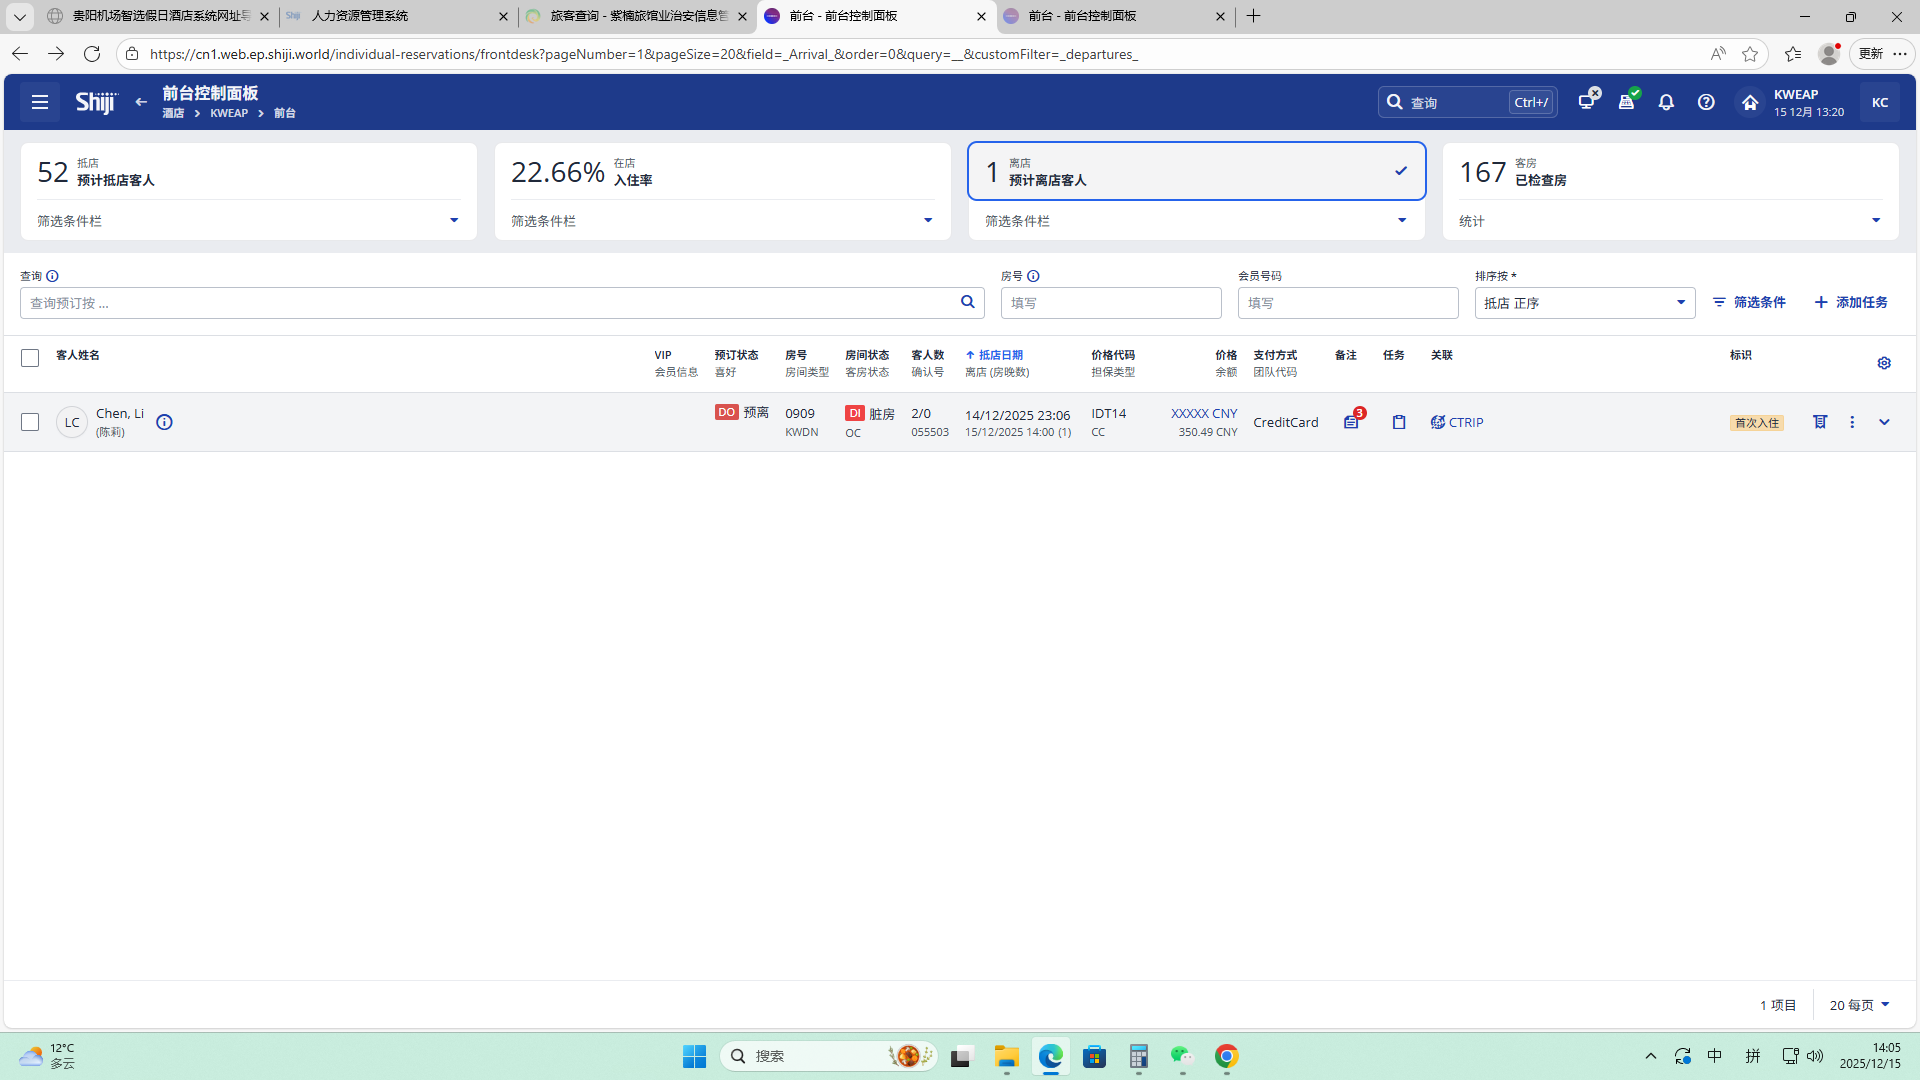Tick the select-all header checkbox
This screenshot has height=1080, width=1920.
click(30, 358)
